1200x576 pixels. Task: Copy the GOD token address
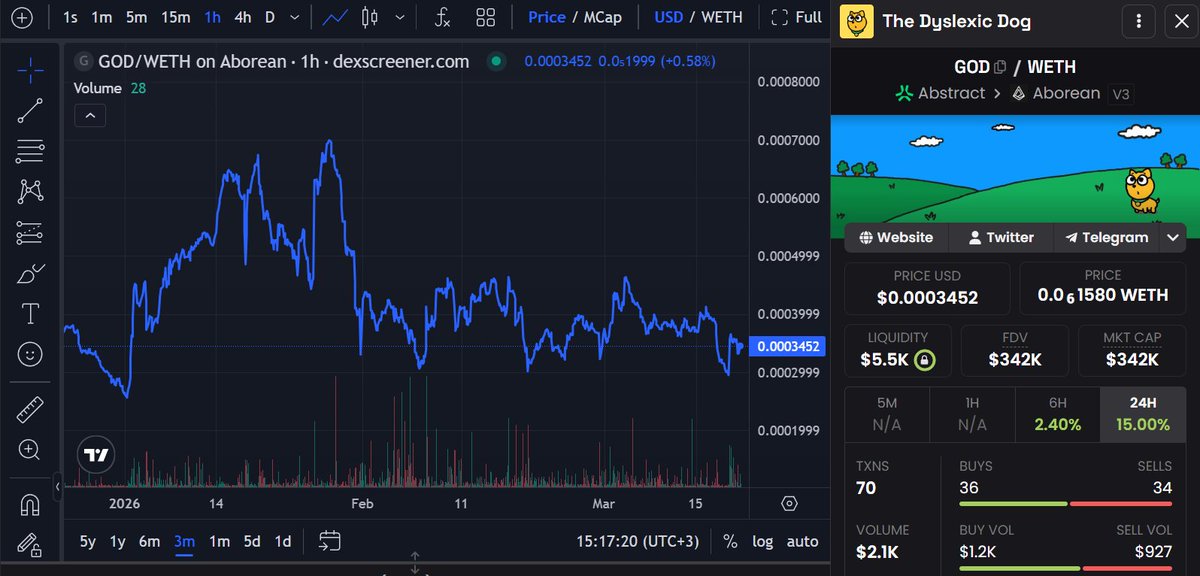tap(1000, 67)
